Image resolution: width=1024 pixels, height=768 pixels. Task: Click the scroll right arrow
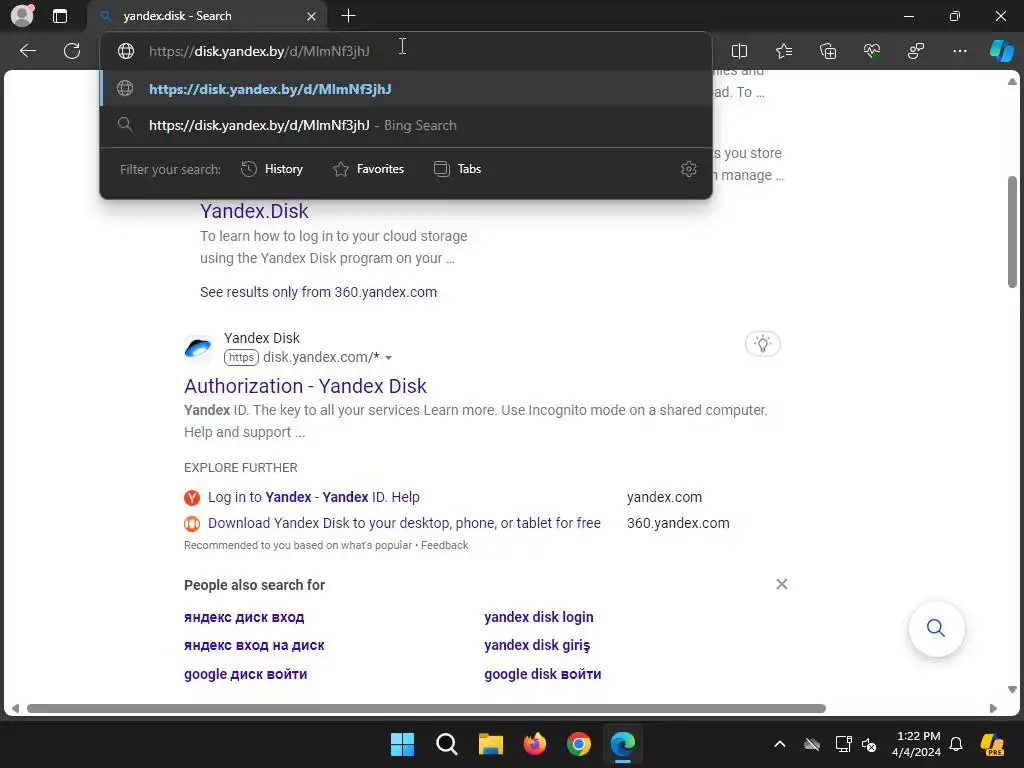[993, 709]
